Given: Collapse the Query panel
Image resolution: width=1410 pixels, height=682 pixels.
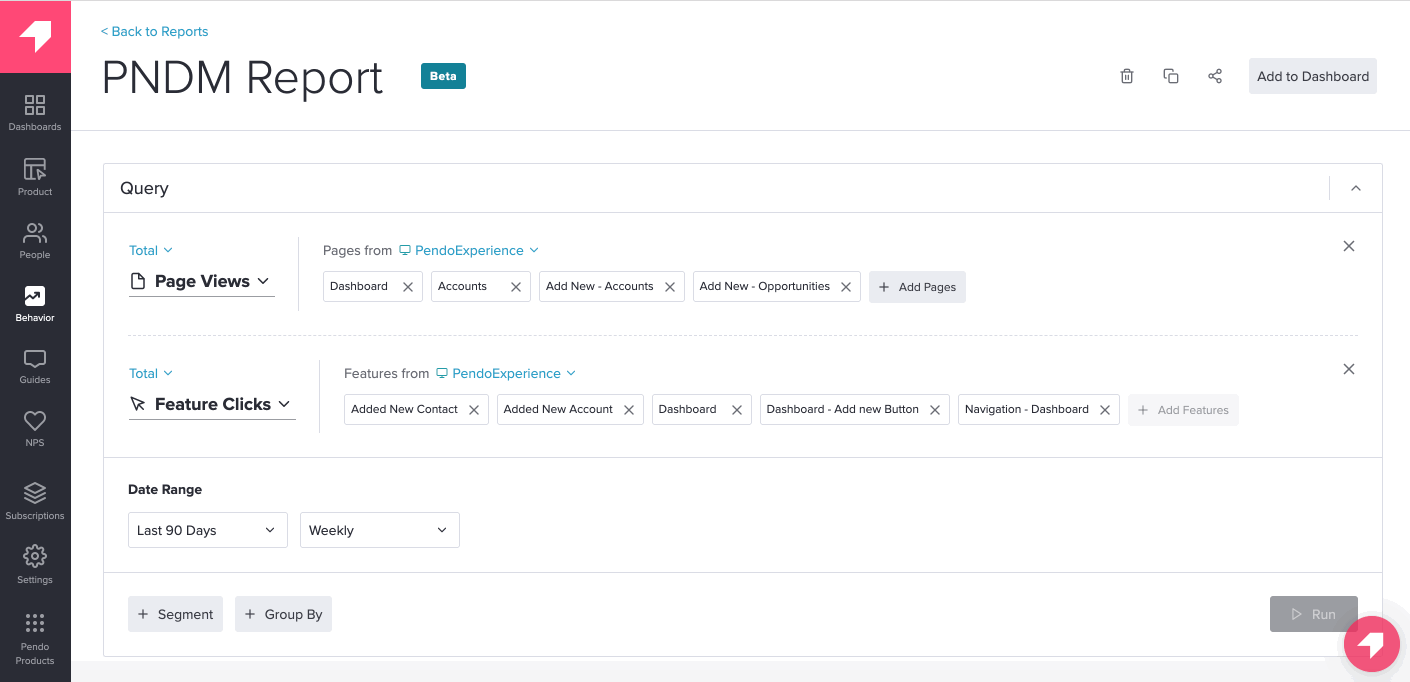Looking at the screenshot, I should 1356,188.
